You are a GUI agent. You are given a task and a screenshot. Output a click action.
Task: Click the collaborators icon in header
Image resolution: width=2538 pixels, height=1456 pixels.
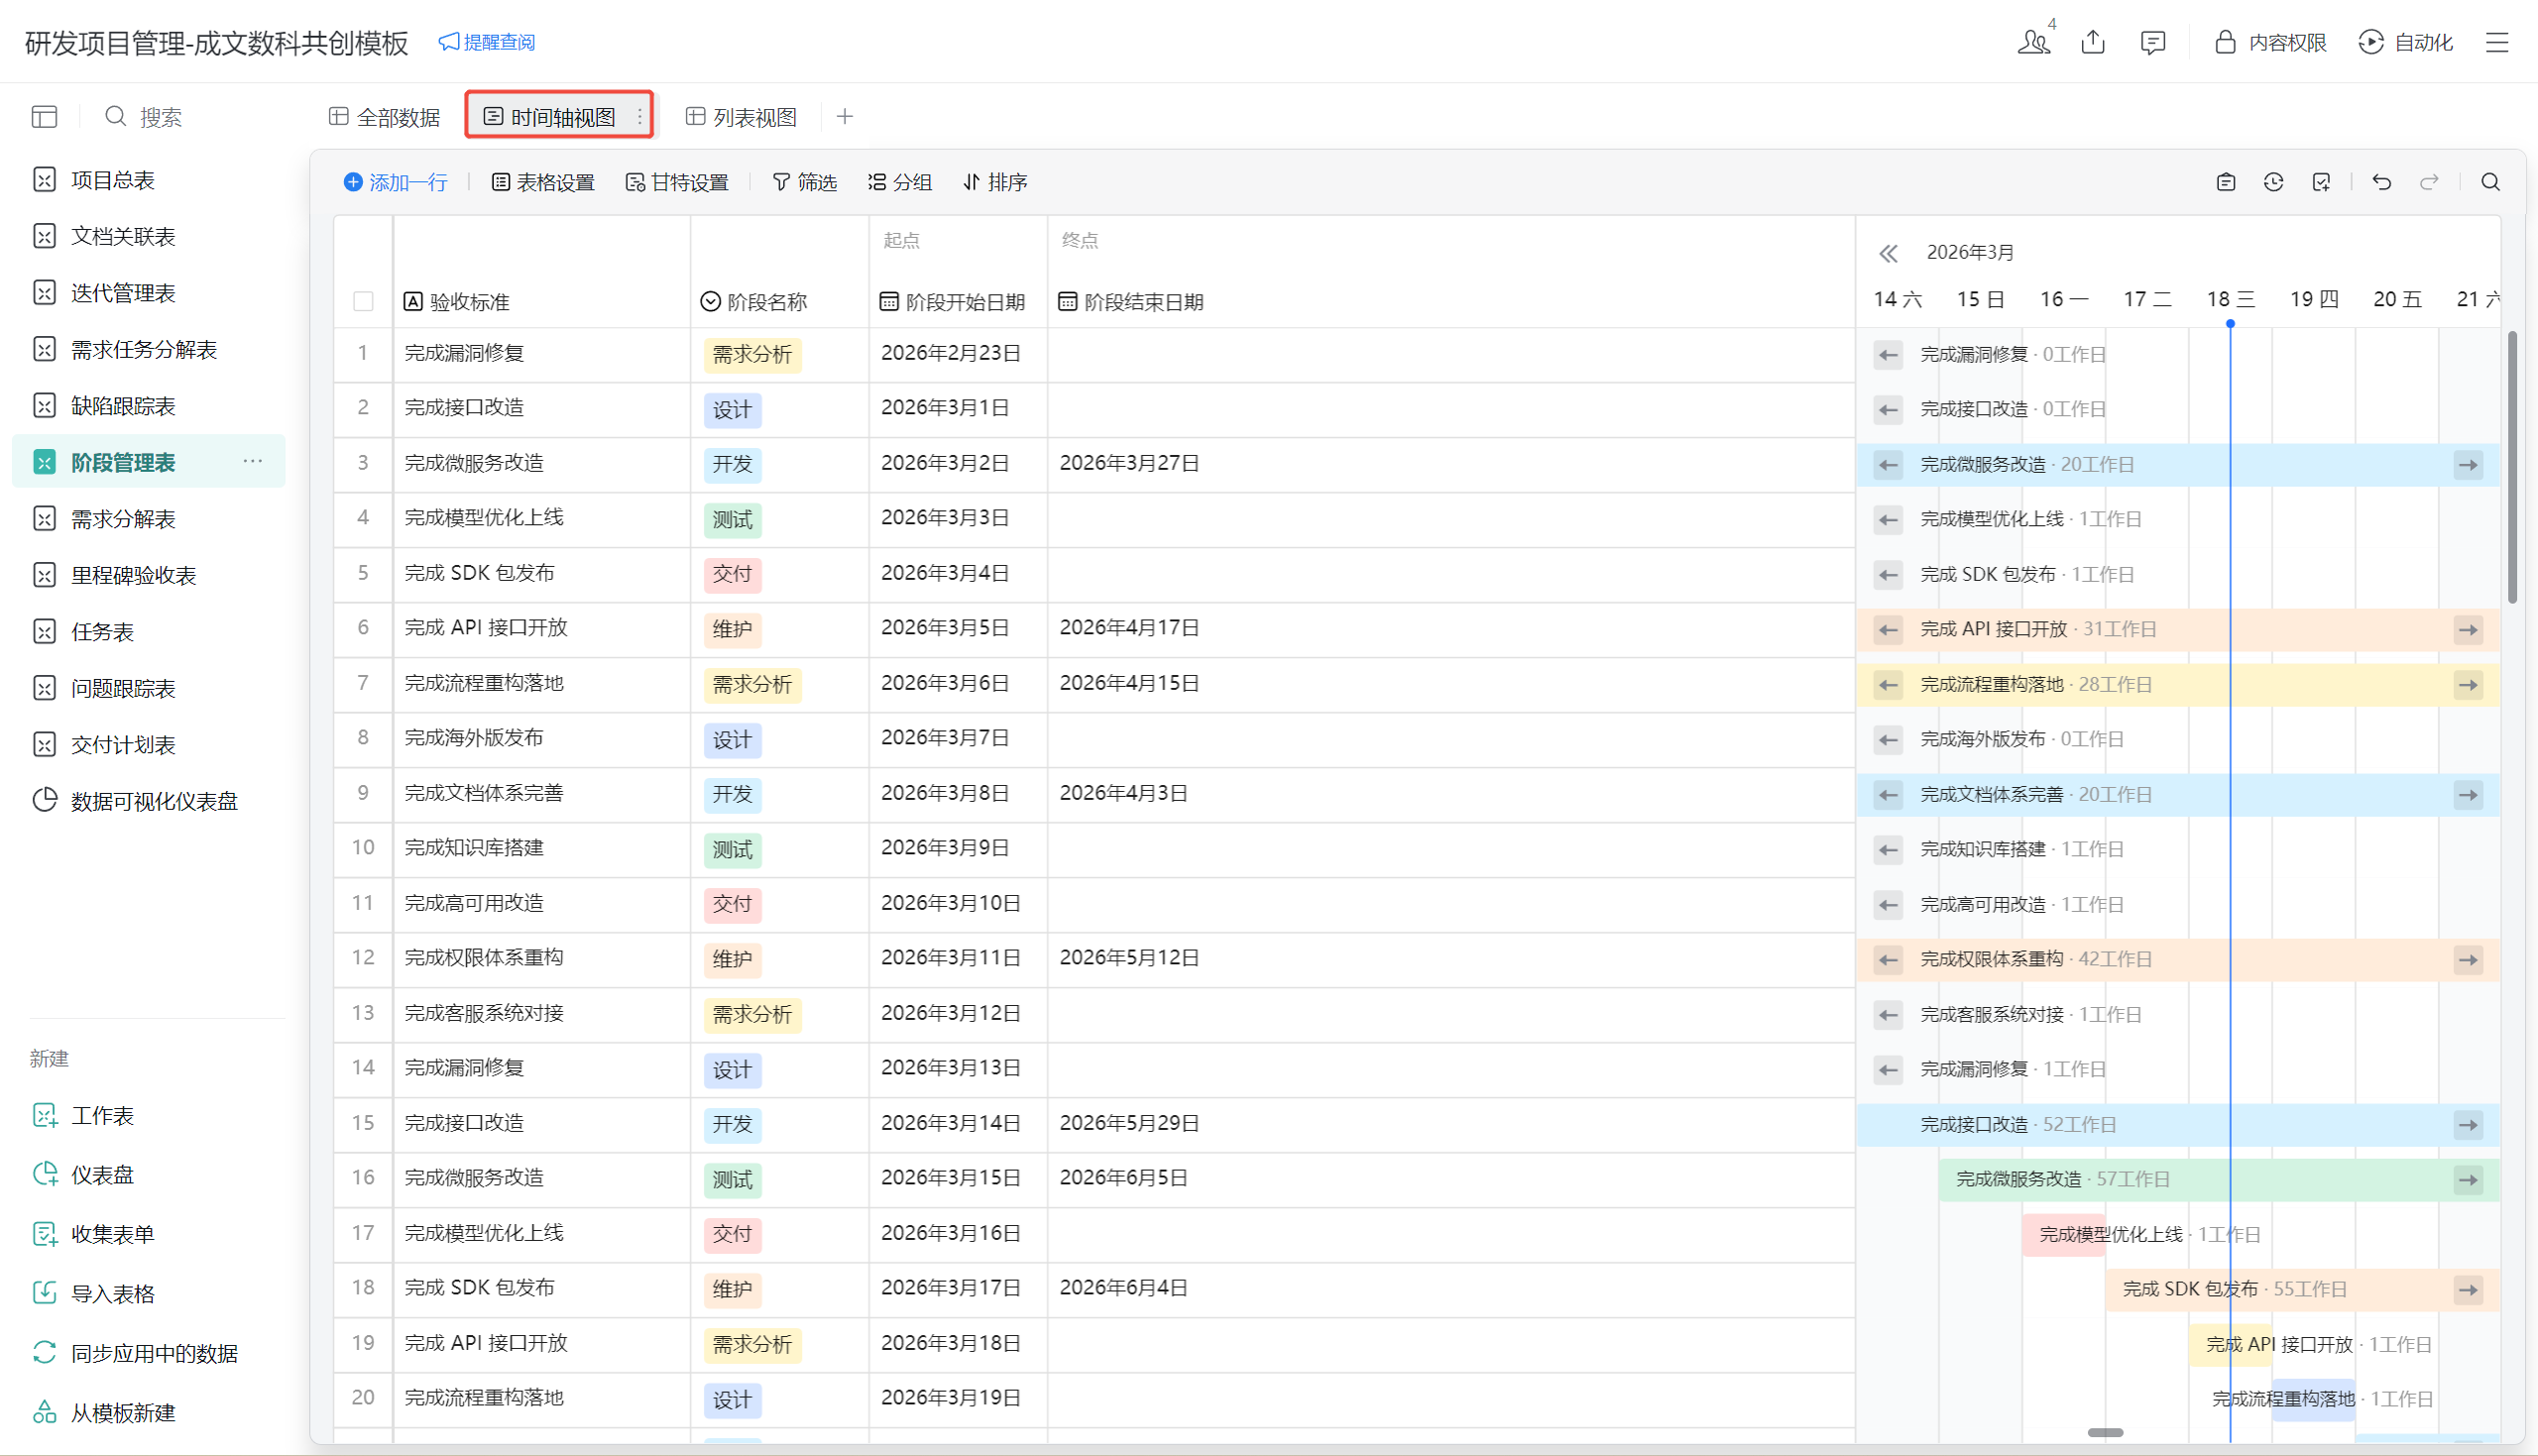[2033, 42]
